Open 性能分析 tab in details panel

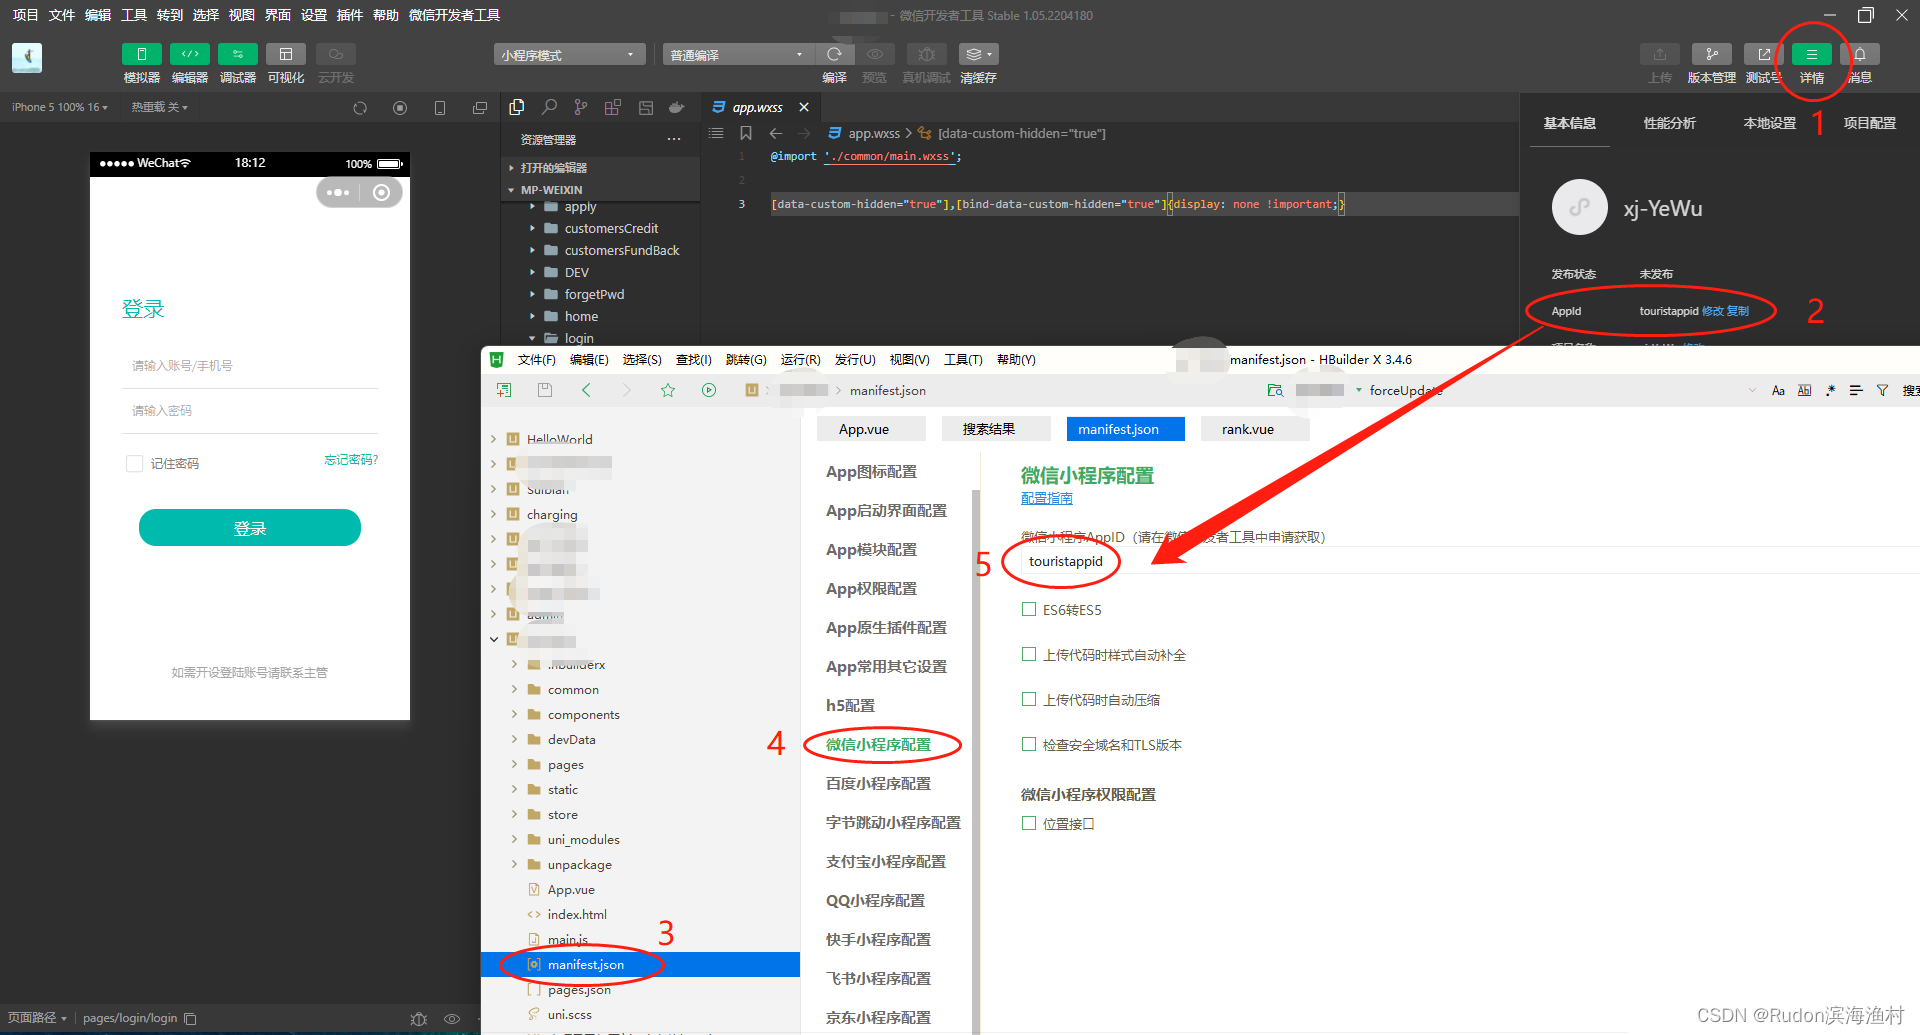(x=1669, y=123)
